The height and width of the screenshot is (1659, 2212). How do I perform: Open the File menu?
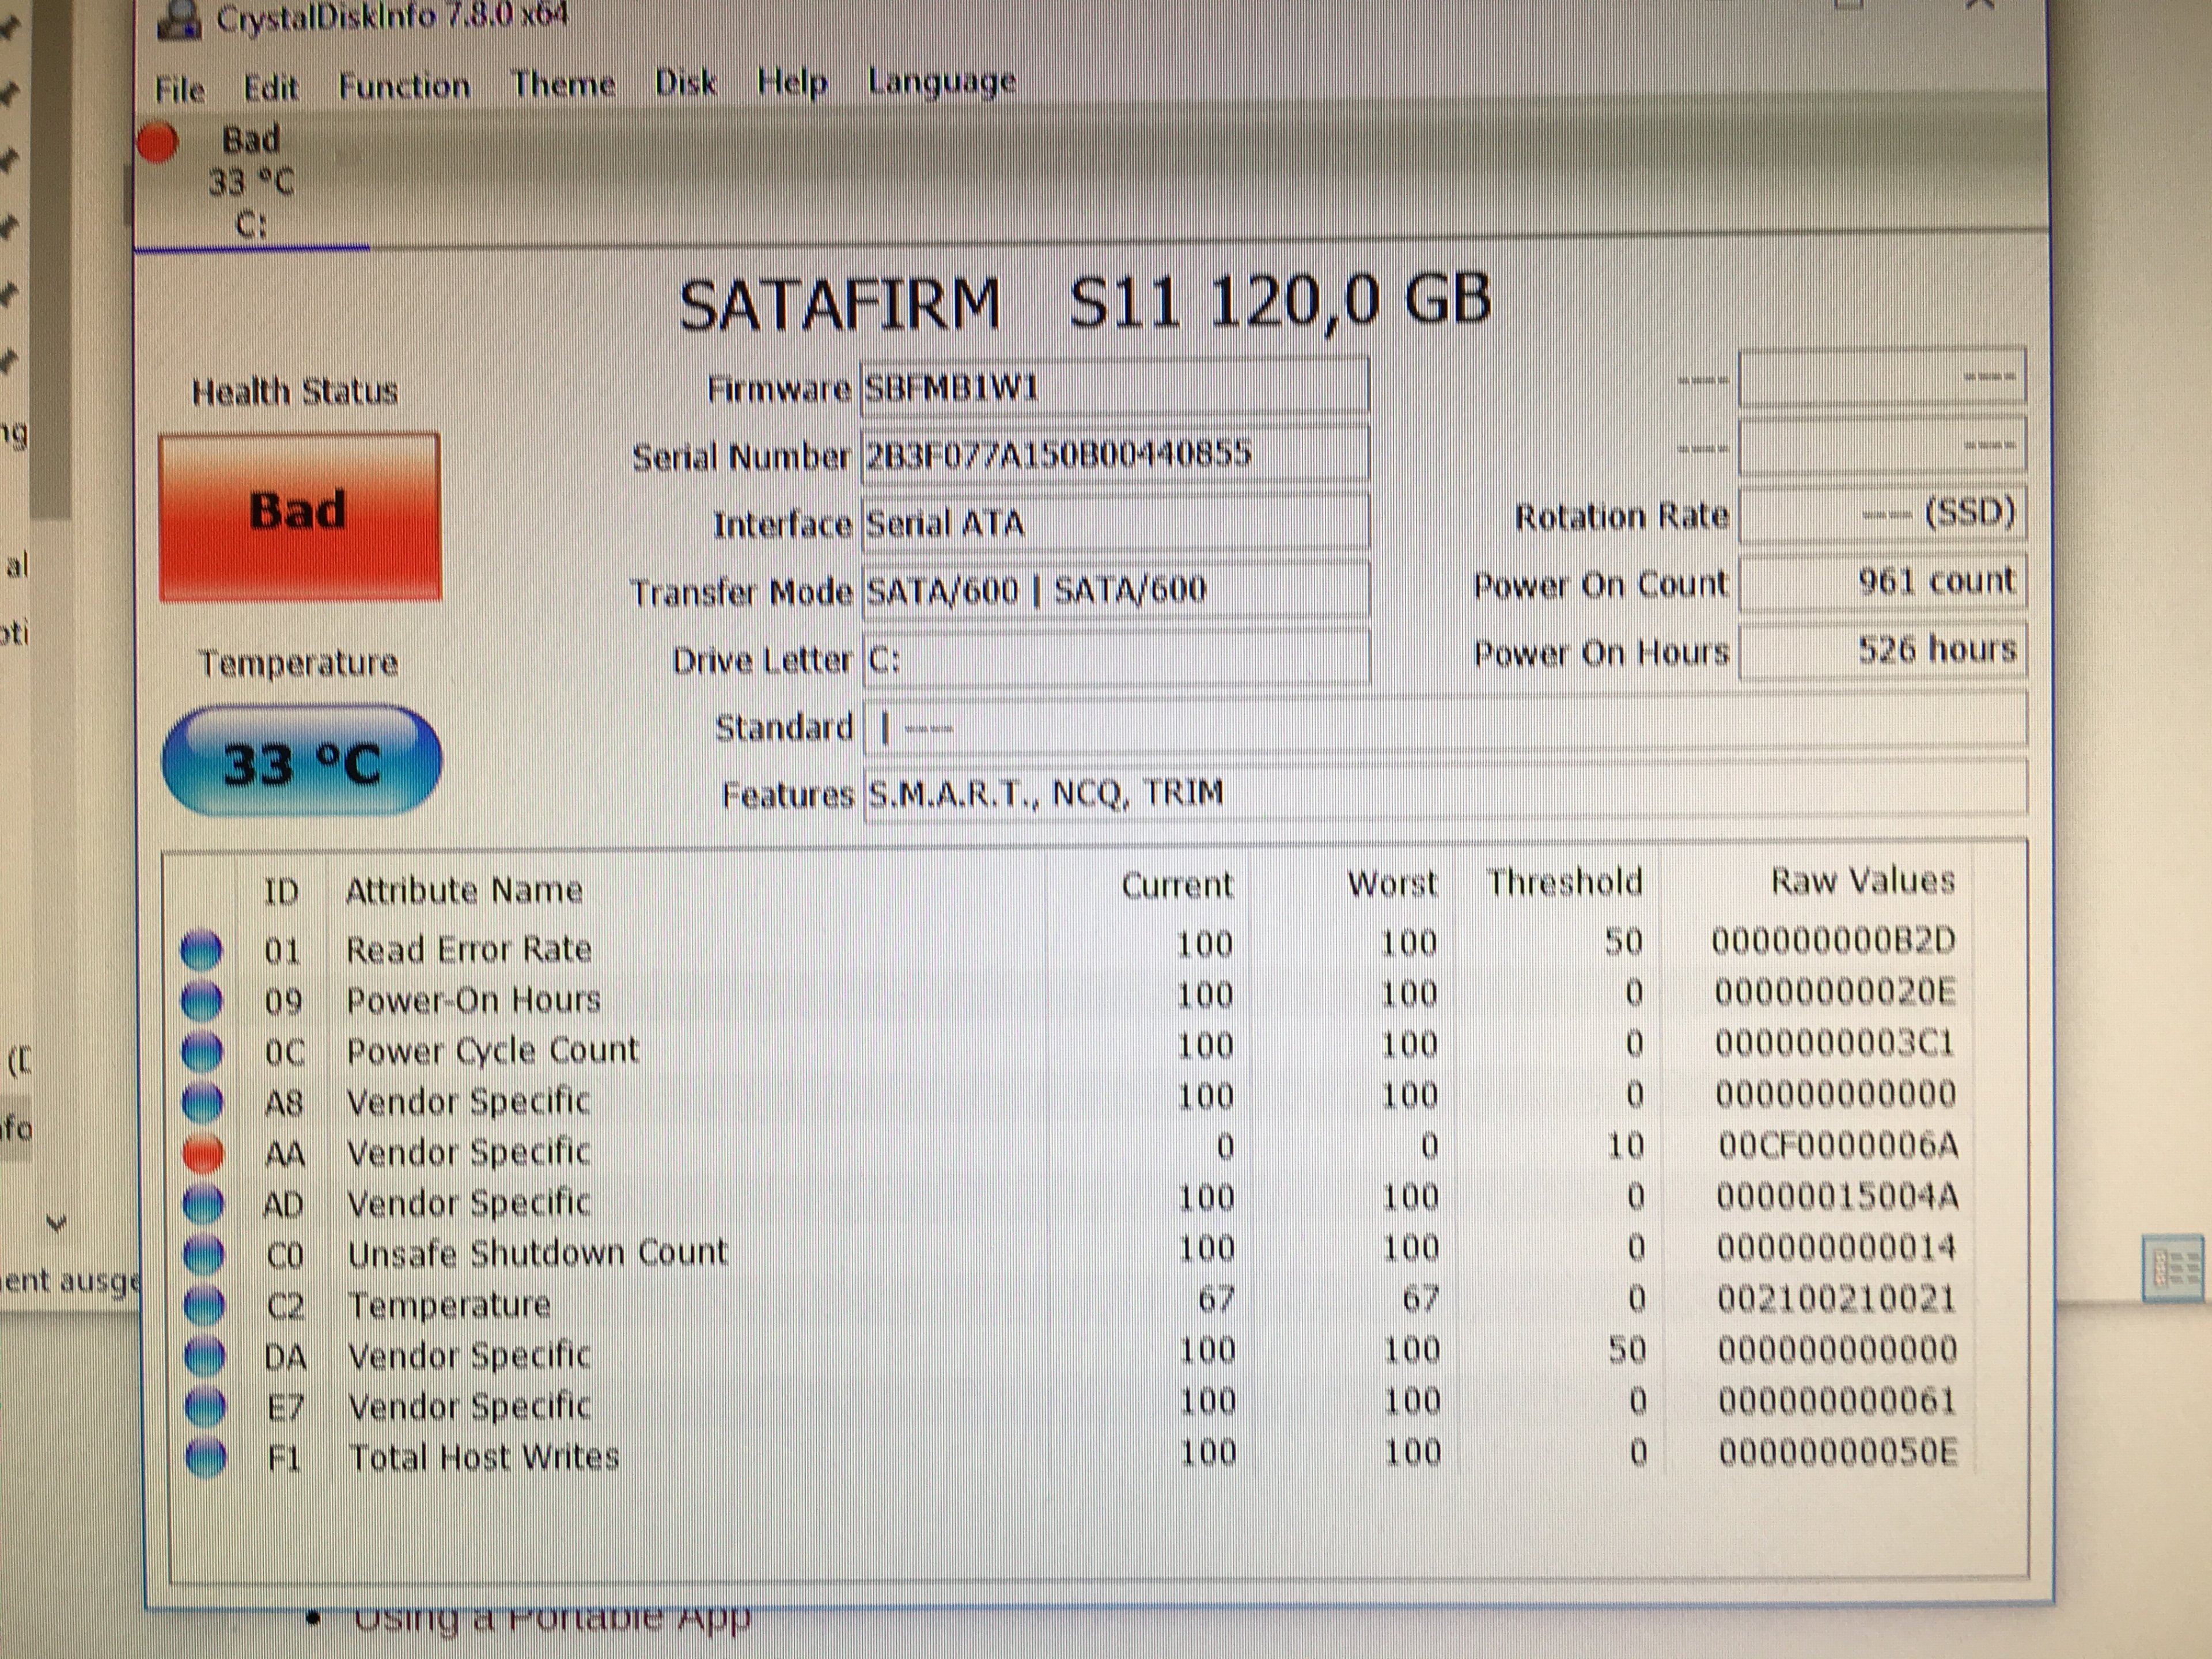pos(180,89)
